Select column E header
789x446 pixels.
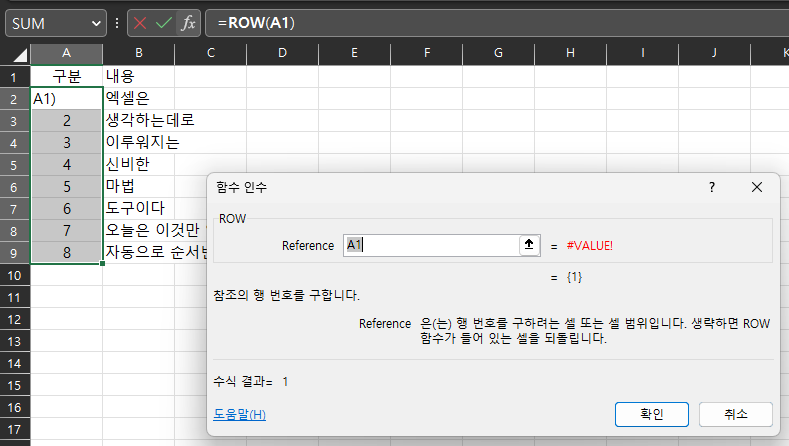(x=355, y=53)
